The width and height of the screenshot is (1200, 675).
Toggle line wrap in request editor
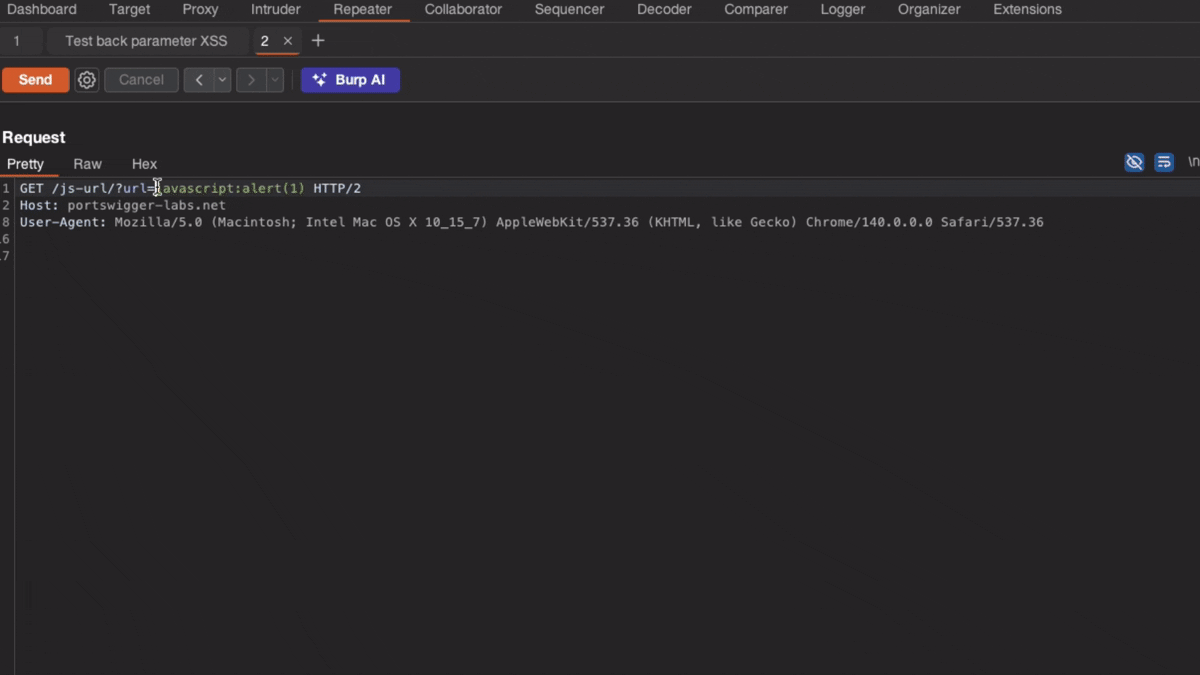1164,162
